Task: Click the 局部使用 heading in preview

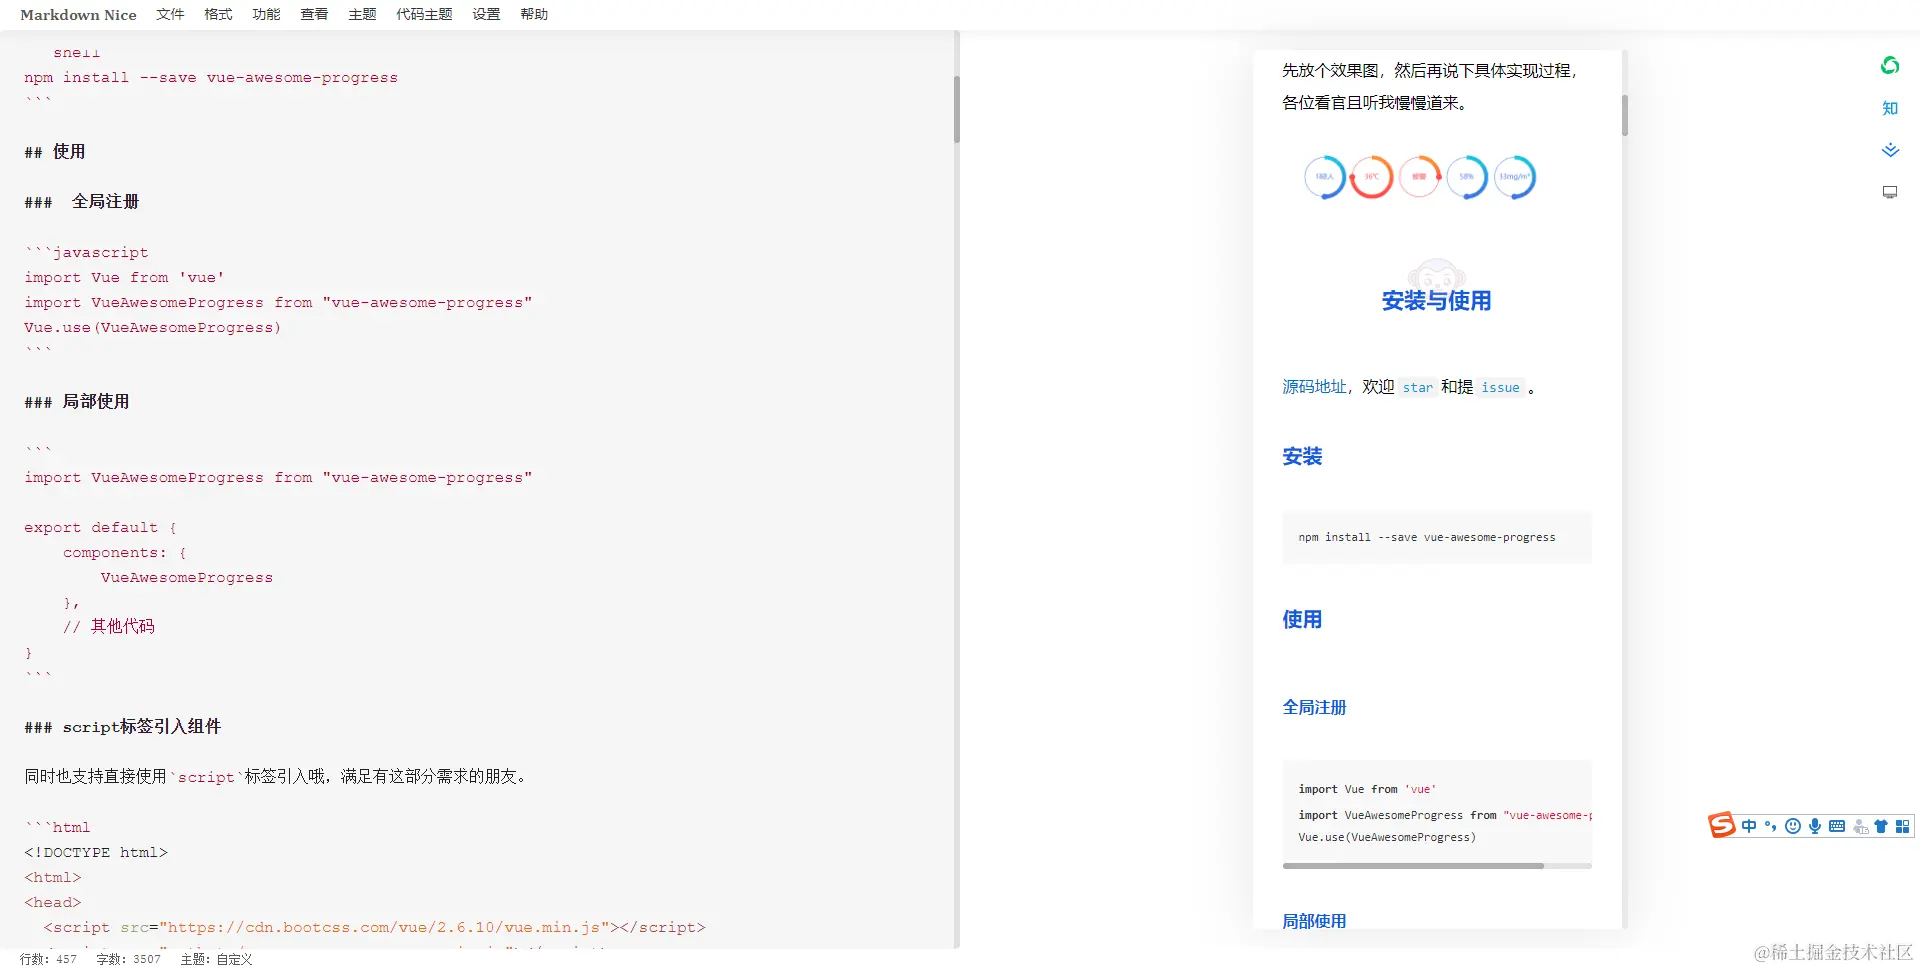Action: (1314, 921)
